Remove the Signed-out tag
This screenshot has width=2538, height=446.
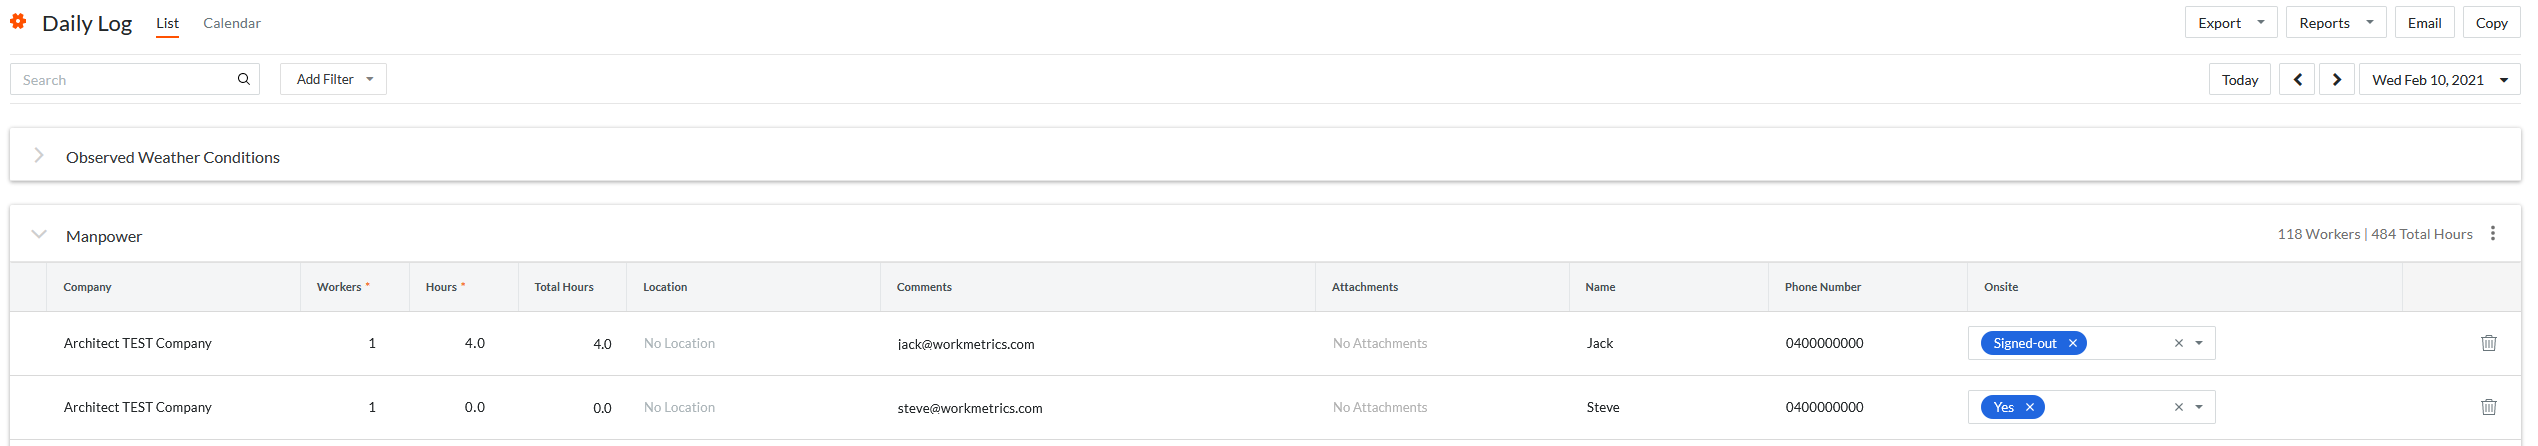coord(2073,343)
